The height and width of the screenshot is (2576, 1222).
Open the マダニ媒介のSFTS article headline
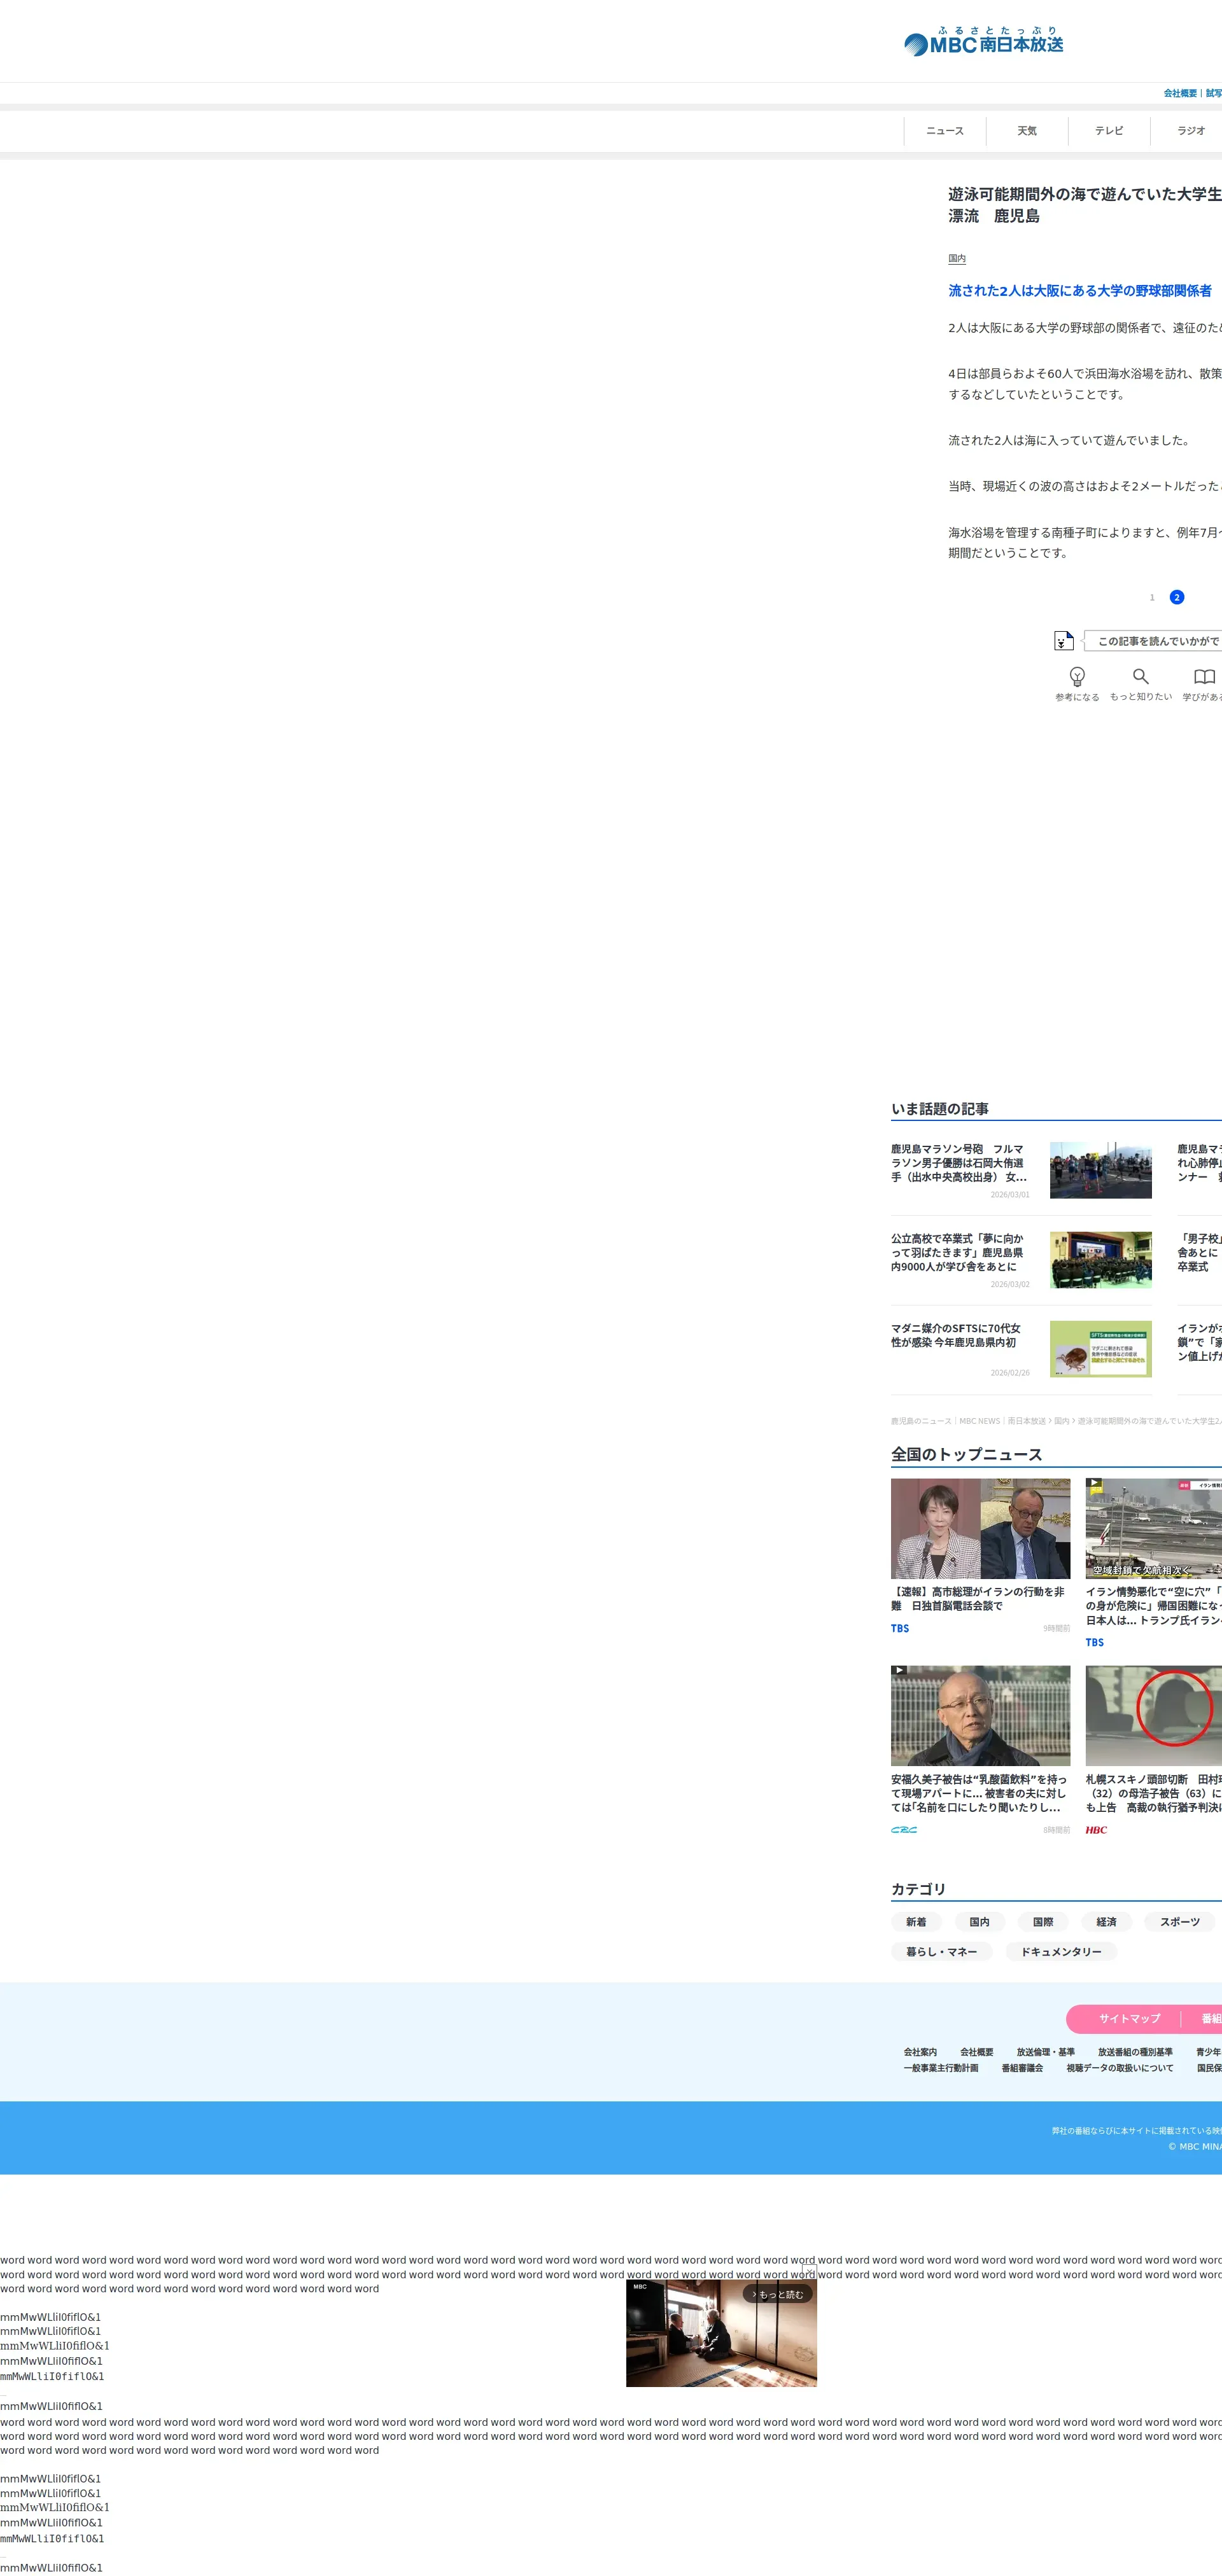coord(955,1335)
